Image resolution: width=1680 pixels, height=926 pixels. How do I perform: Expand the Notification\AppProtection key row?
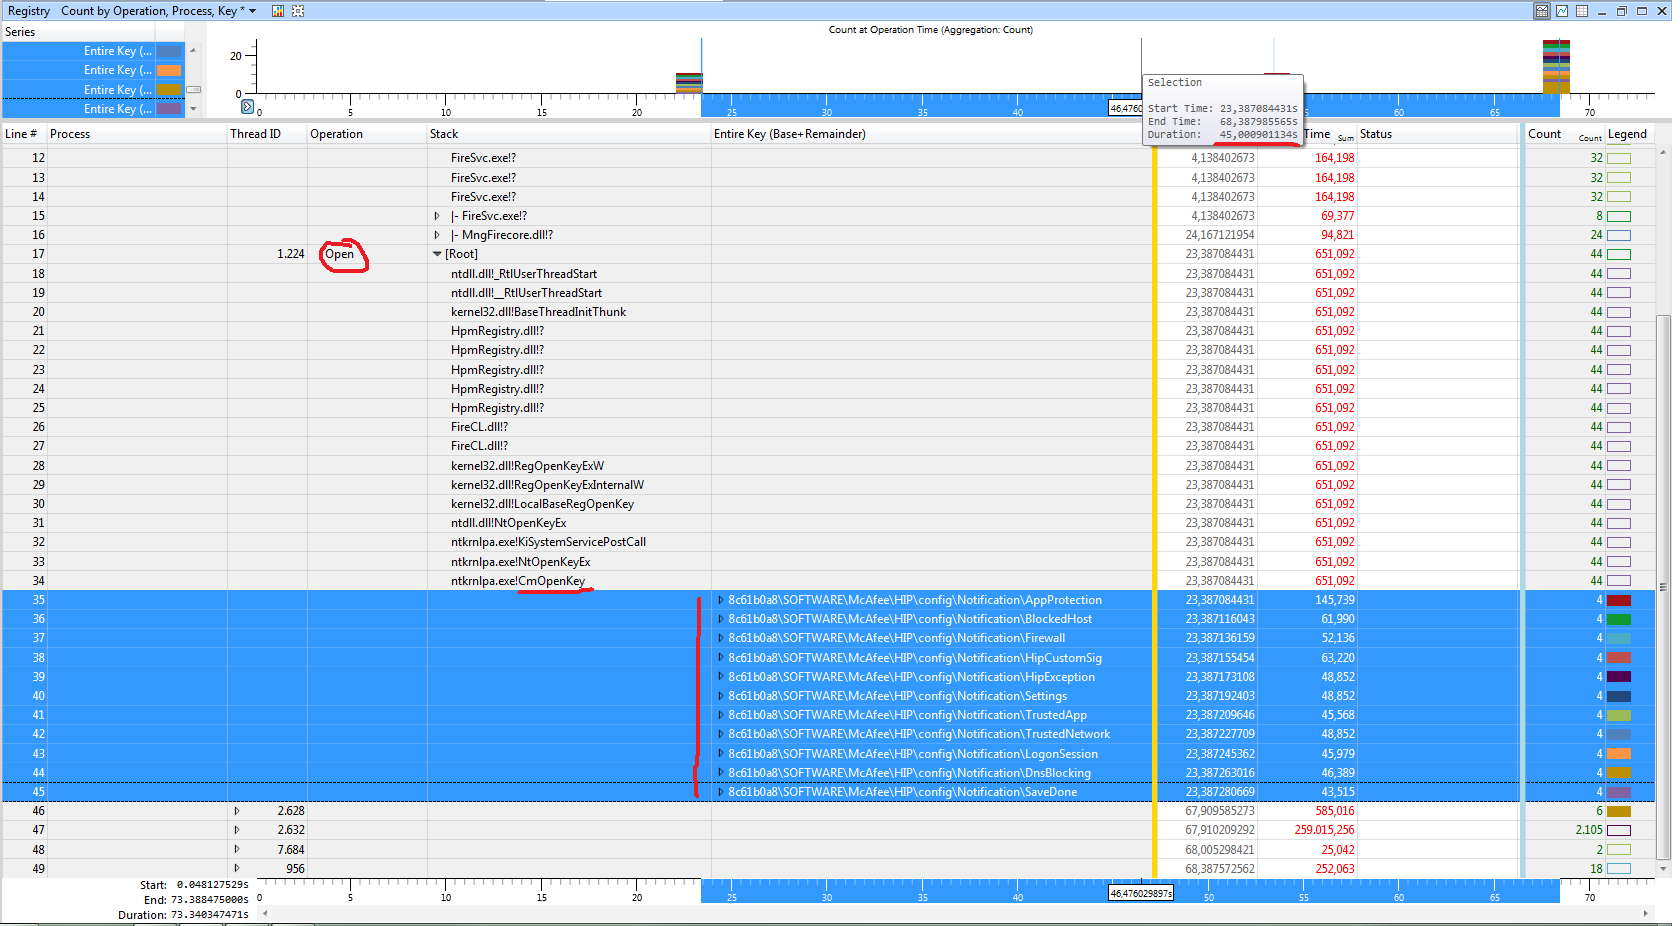(720, 600)
